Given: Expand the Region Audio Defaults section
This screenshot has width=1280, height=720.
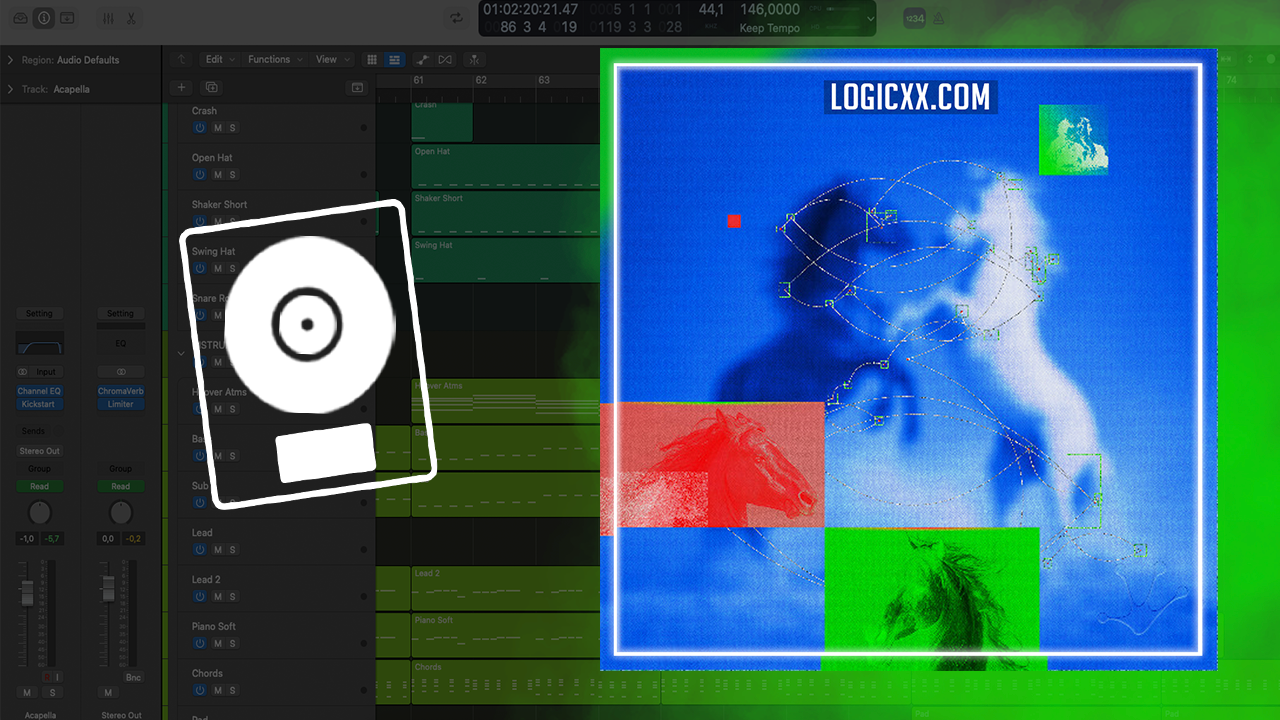Looking at the screenshot, I should (10, 60).
